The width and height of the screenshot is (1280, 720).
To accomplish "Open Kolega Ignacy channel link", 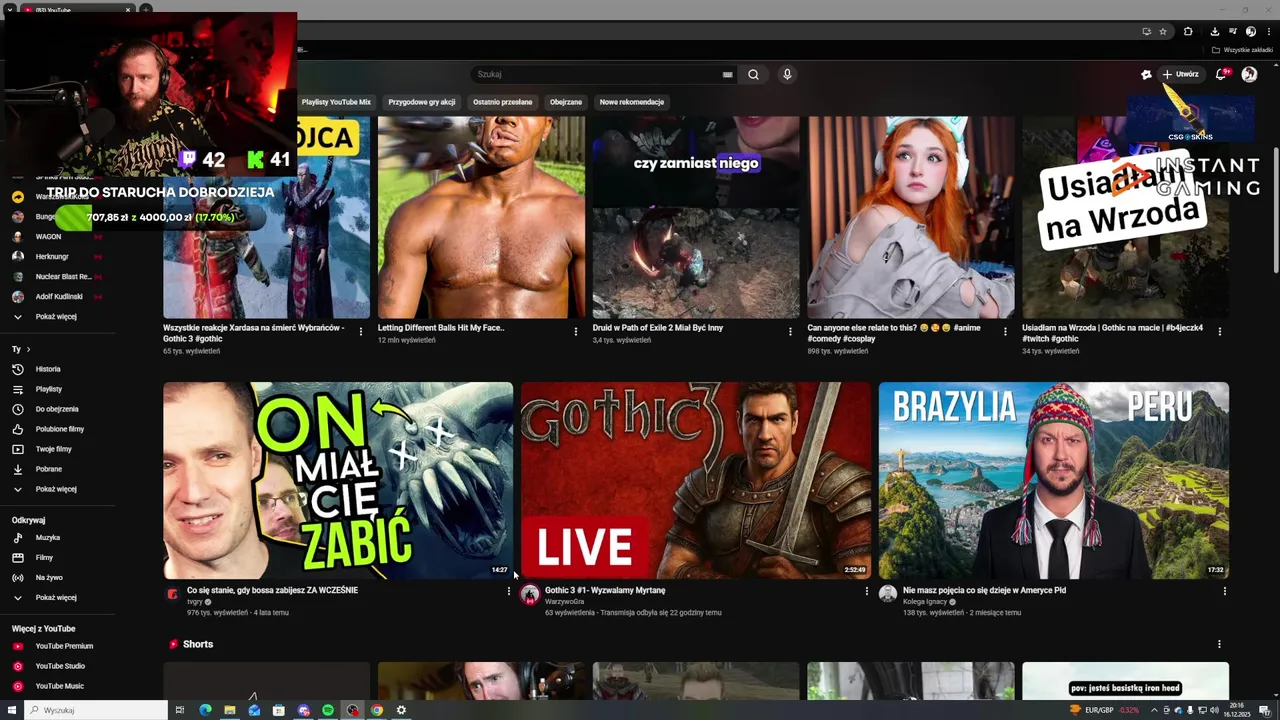I will click(923, 602).
